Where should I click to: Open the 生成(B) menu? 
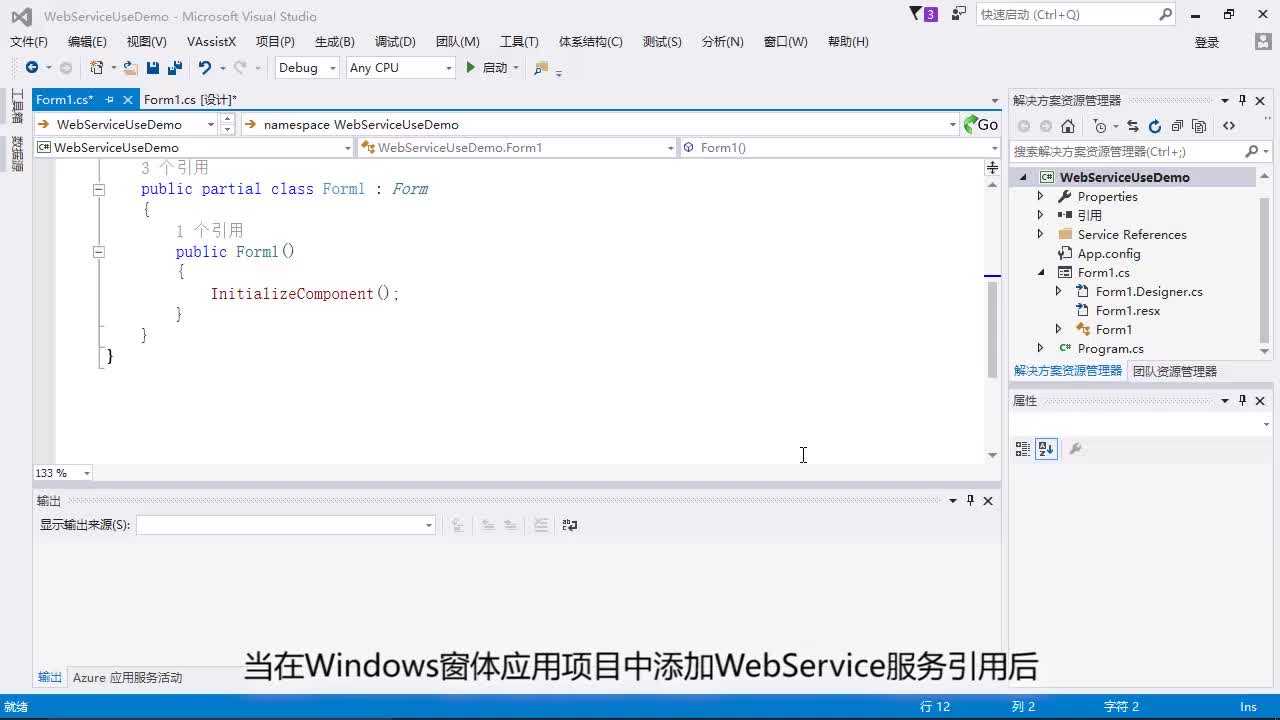point(335,42)
